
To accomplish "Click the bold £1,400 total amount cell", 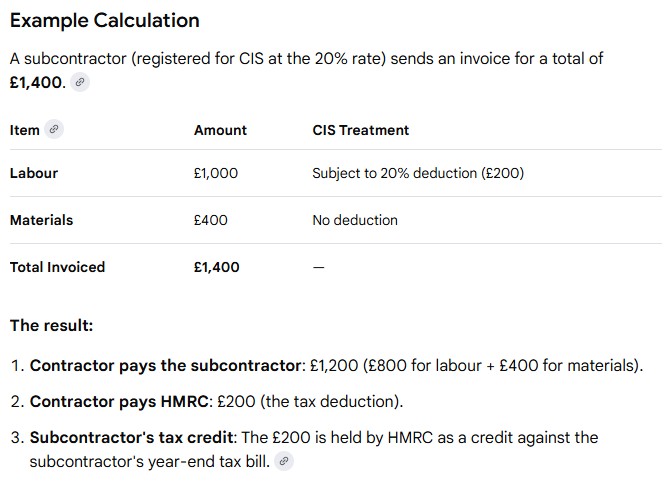I will (216, 267).
